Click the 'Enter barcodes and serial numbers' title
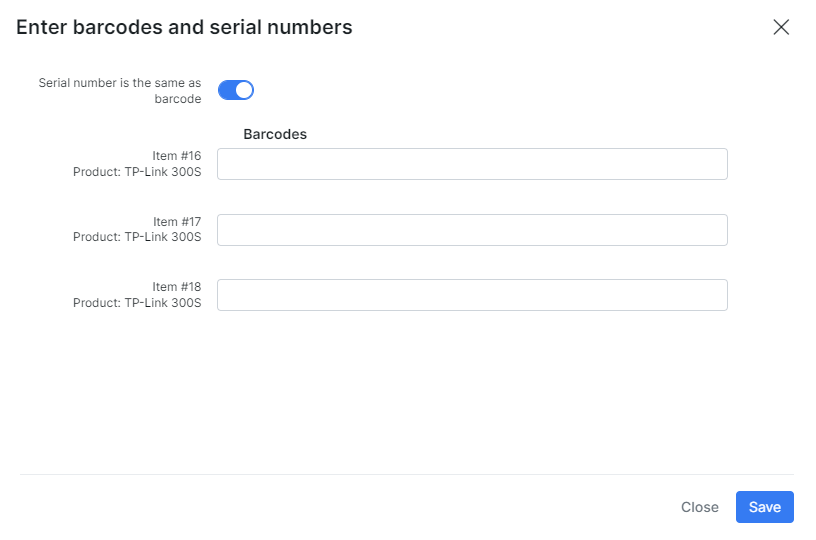816x540 pixels. coord(184,27)
